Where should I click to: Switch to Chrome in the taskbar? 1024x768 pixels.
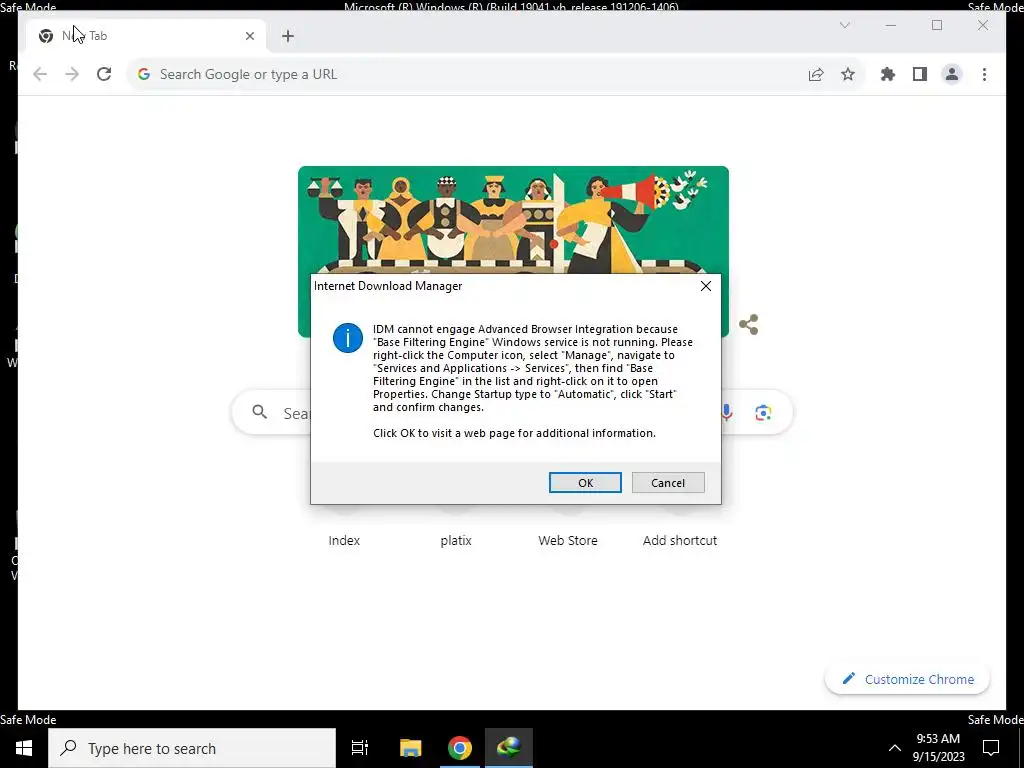click(460, 748)
